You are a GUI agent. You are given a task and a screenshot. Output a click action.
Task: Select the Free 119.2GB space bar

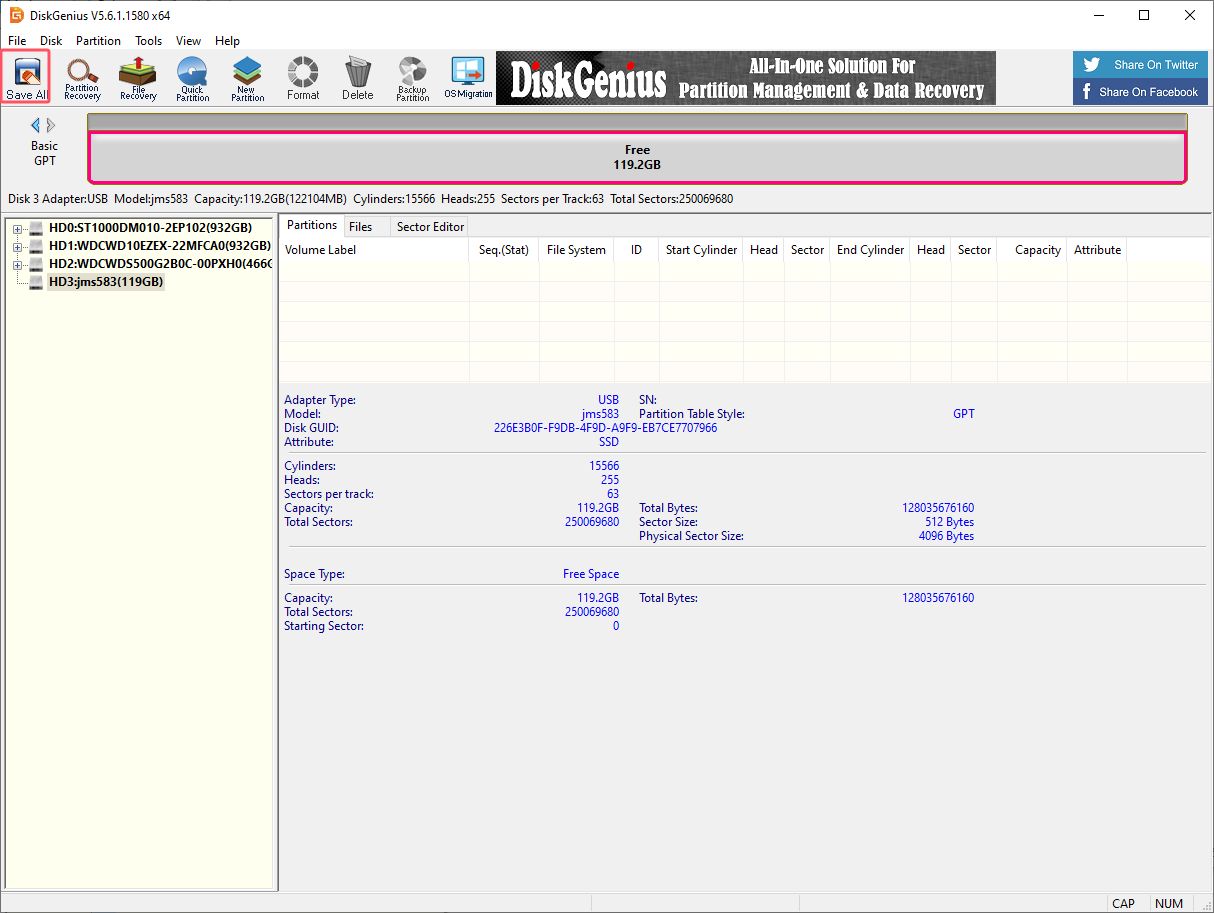[637, 157]
